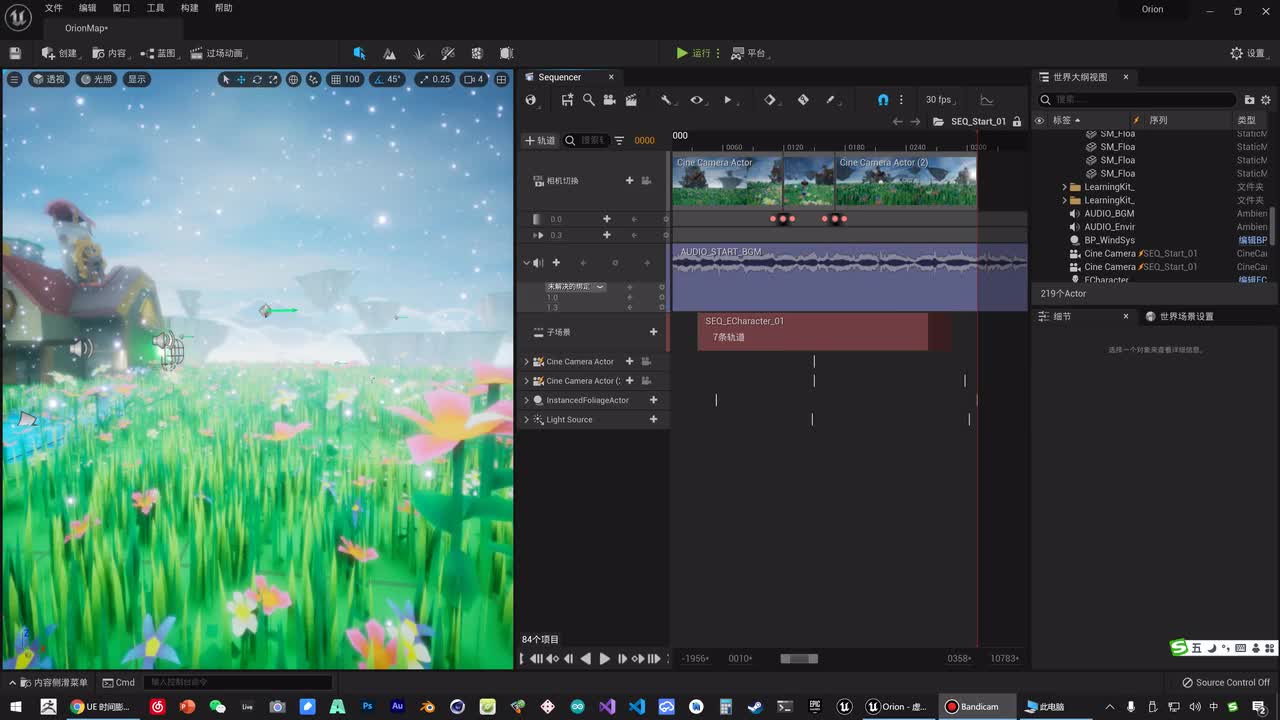
Task: Click the Render Movie clapperboard icon in Sequencer
Action: [631, 100]
